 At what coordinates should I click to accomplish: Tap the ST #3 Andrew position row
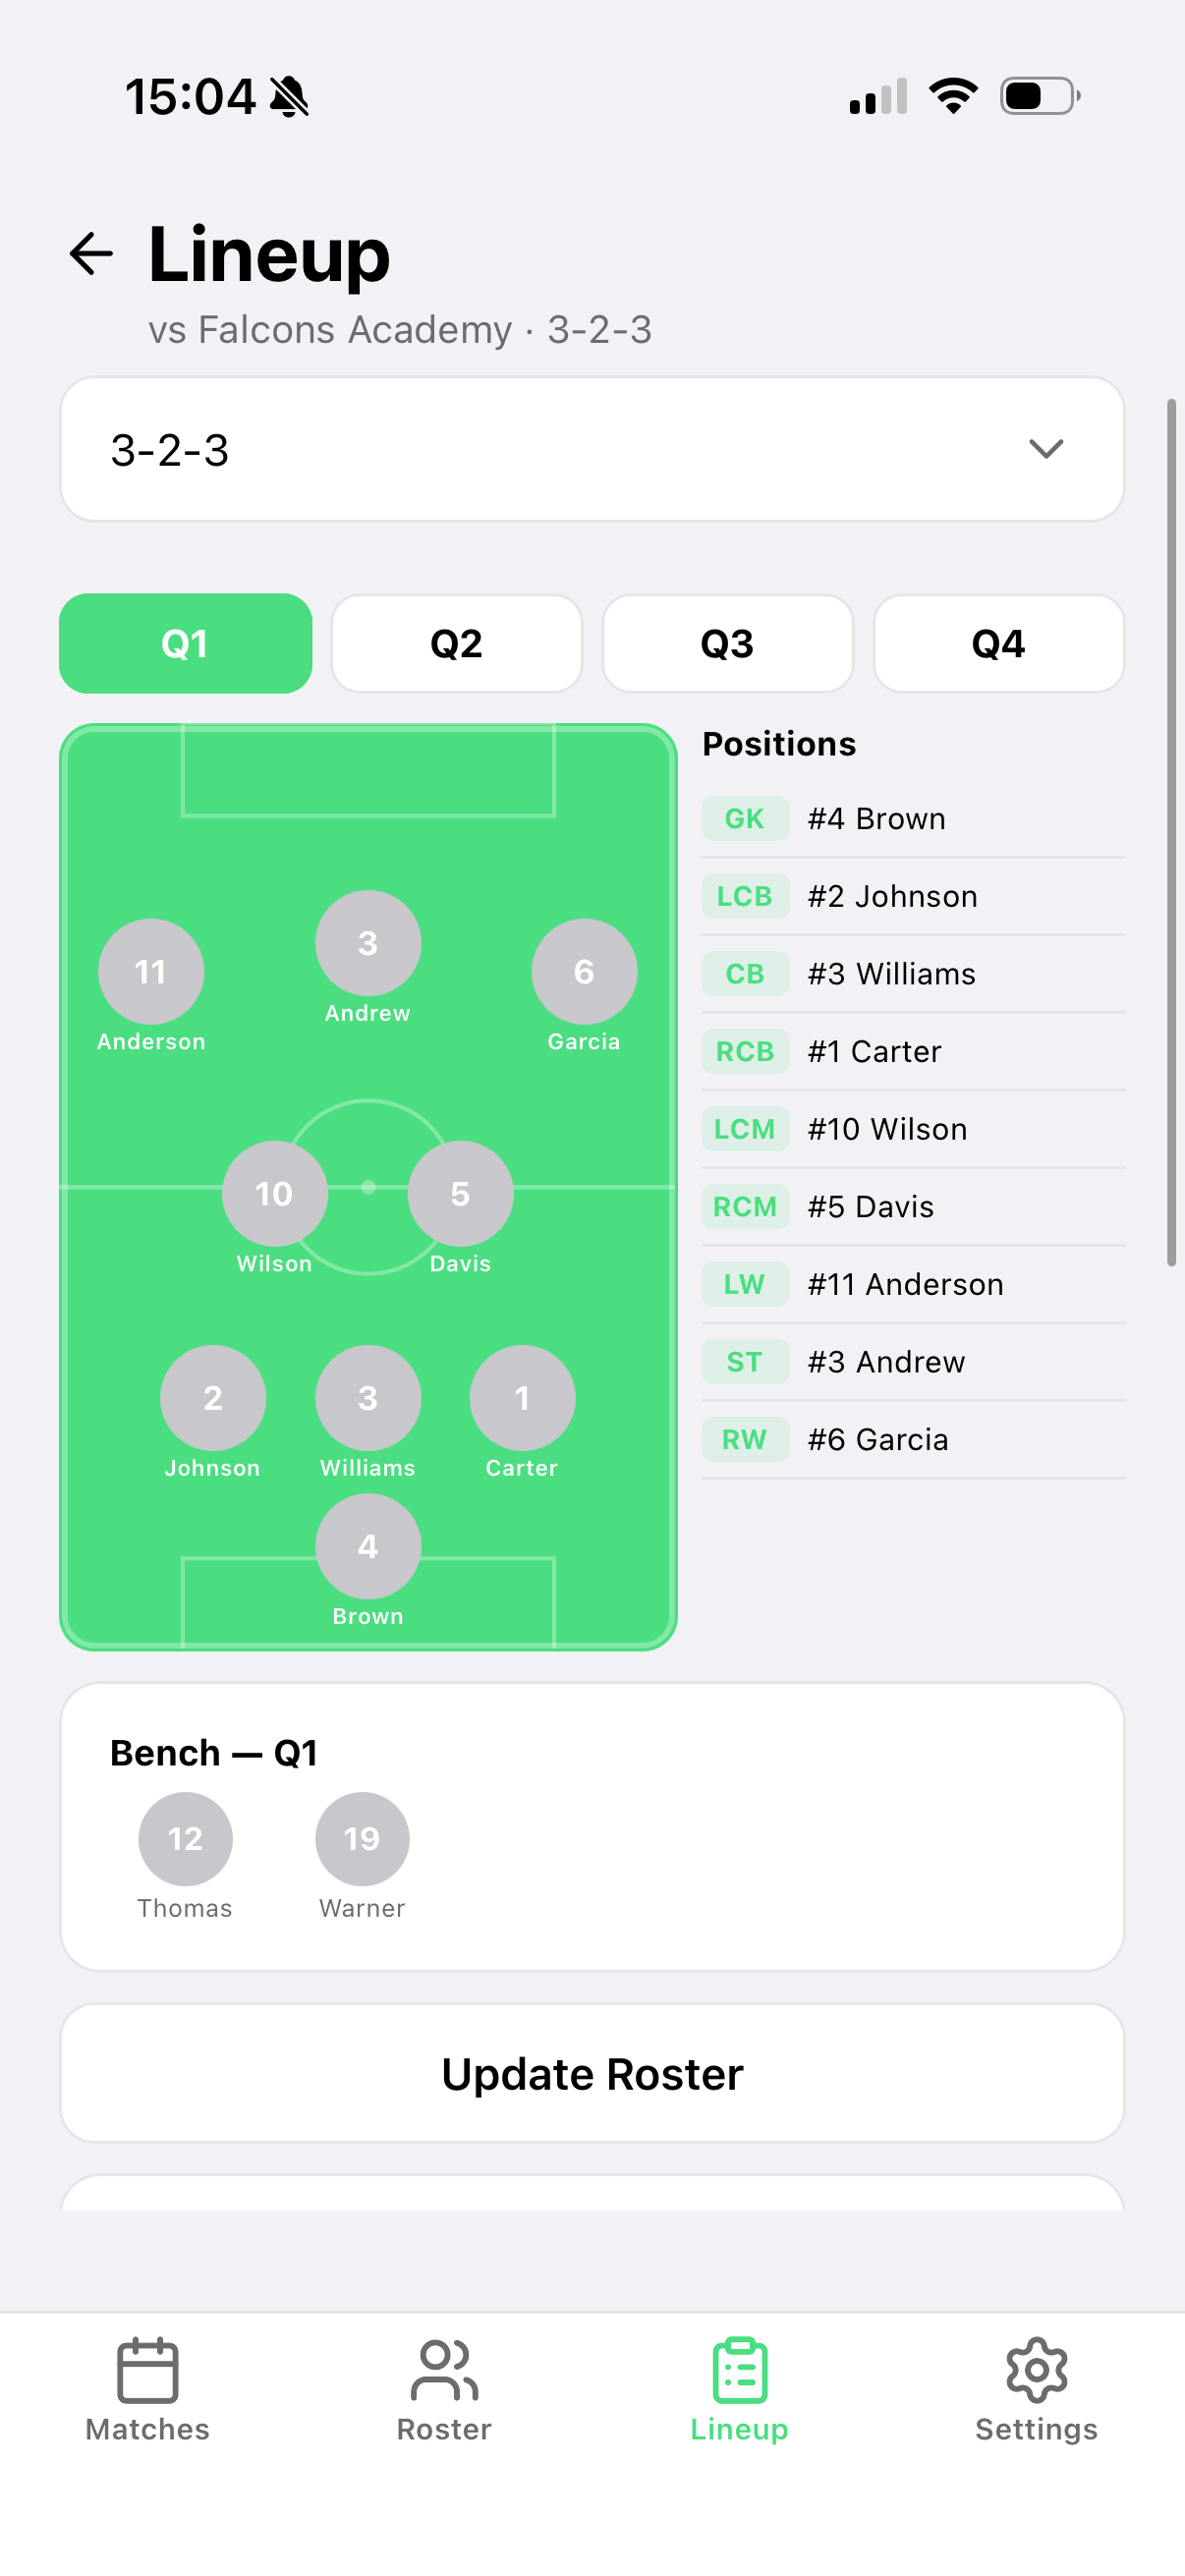click(x=912, y=1362)
